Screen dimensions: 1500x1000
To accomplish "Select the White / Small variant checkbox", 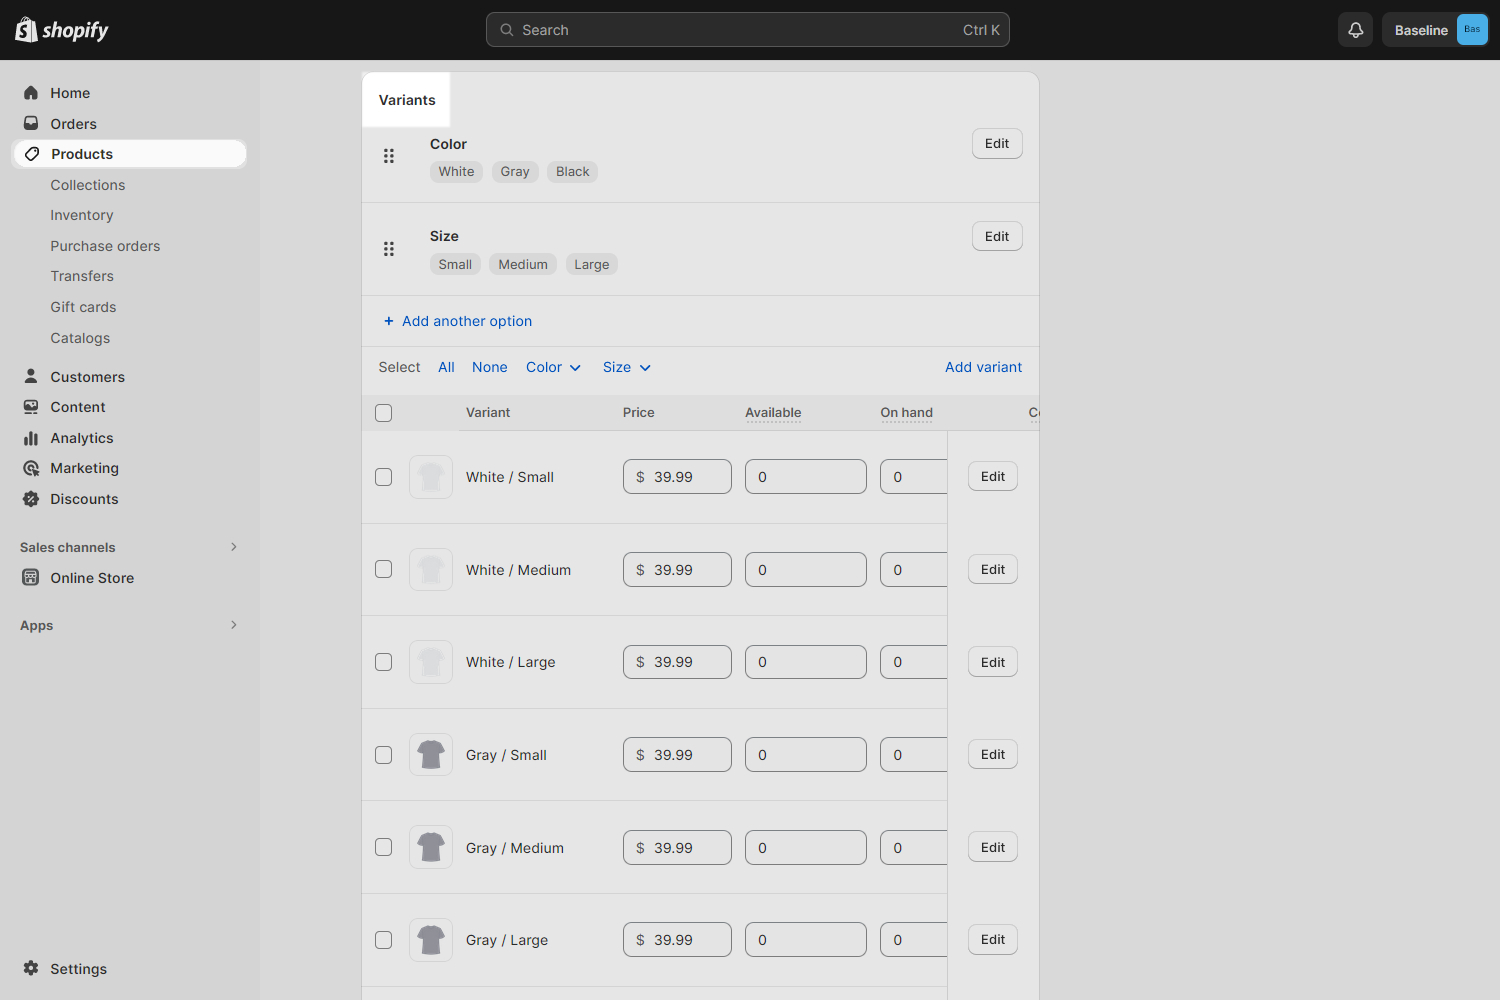I will (383, 477).
